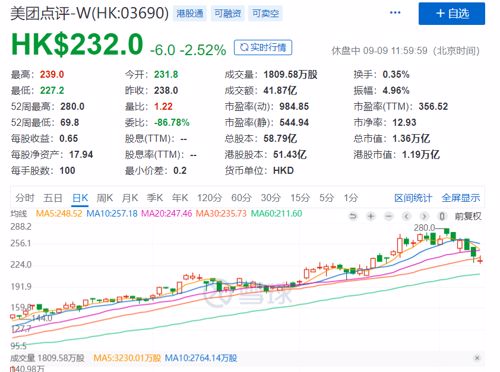Open the three-dots more options menu

pyautogui.click(x=395, y=13)
